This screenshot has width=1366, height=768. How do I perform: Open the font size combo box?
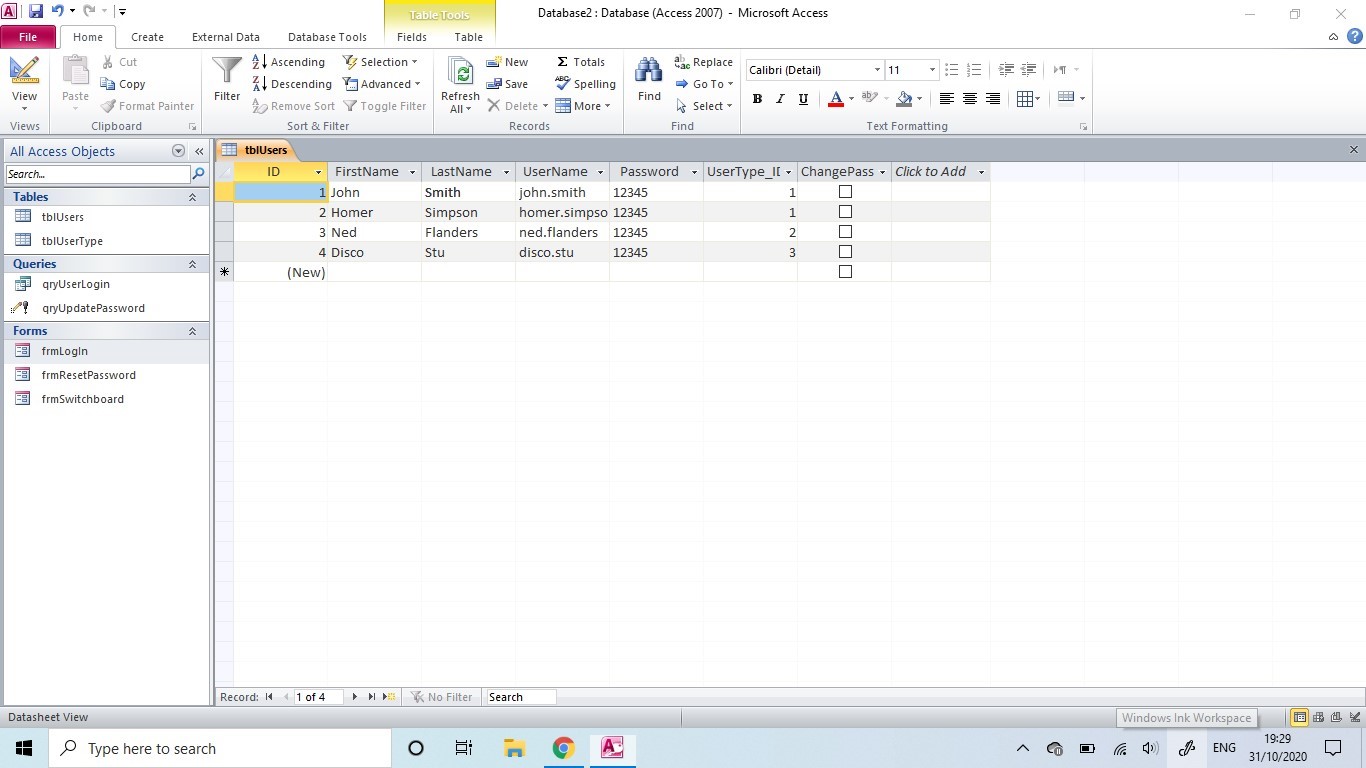[912, 70]
